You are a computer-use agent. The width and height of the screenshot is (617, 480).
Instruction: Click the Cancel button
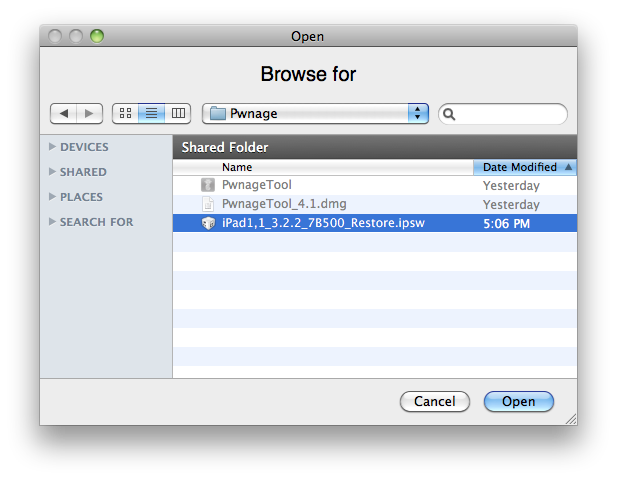pyautogui.click(x=434, y=401)
